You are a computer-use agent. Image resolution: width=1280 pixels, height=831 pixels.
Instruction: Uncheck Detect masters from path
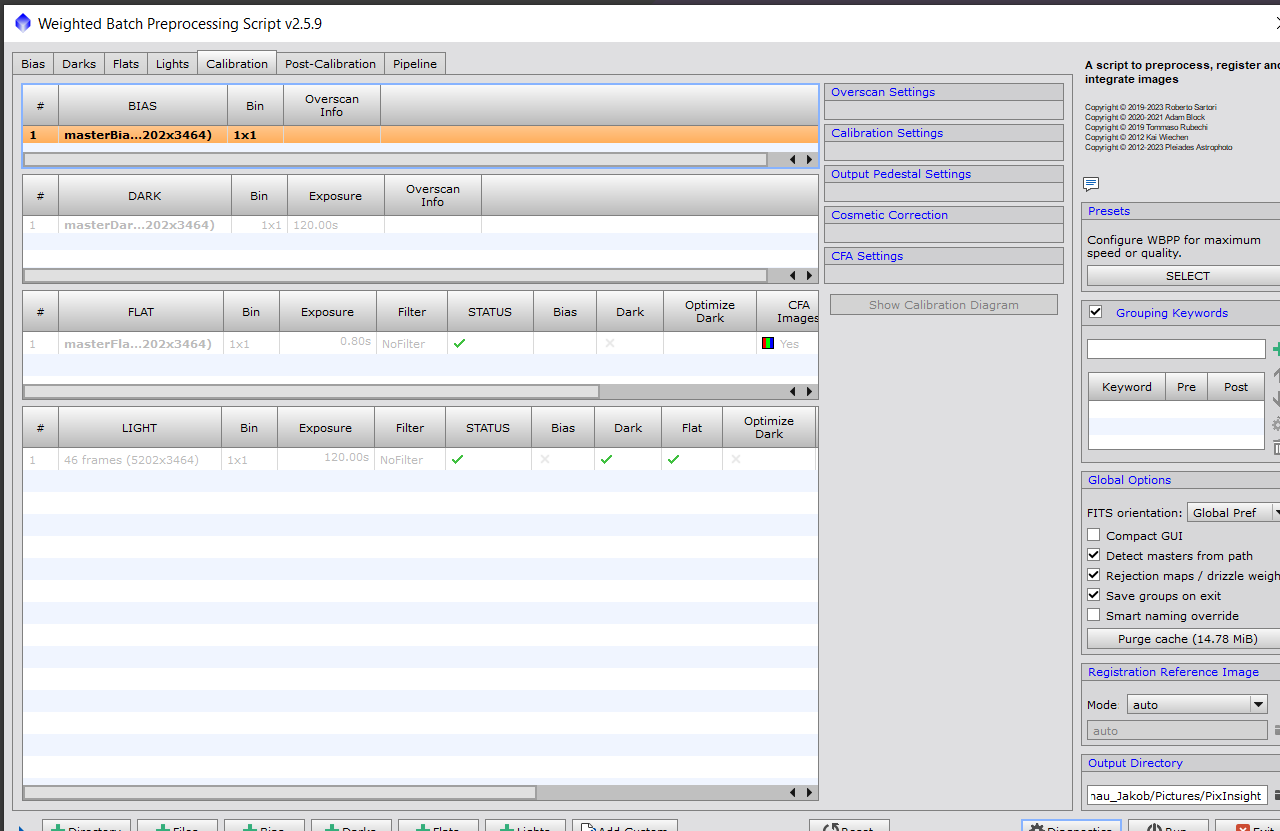pyautogui.click(x=1094, y=555)
